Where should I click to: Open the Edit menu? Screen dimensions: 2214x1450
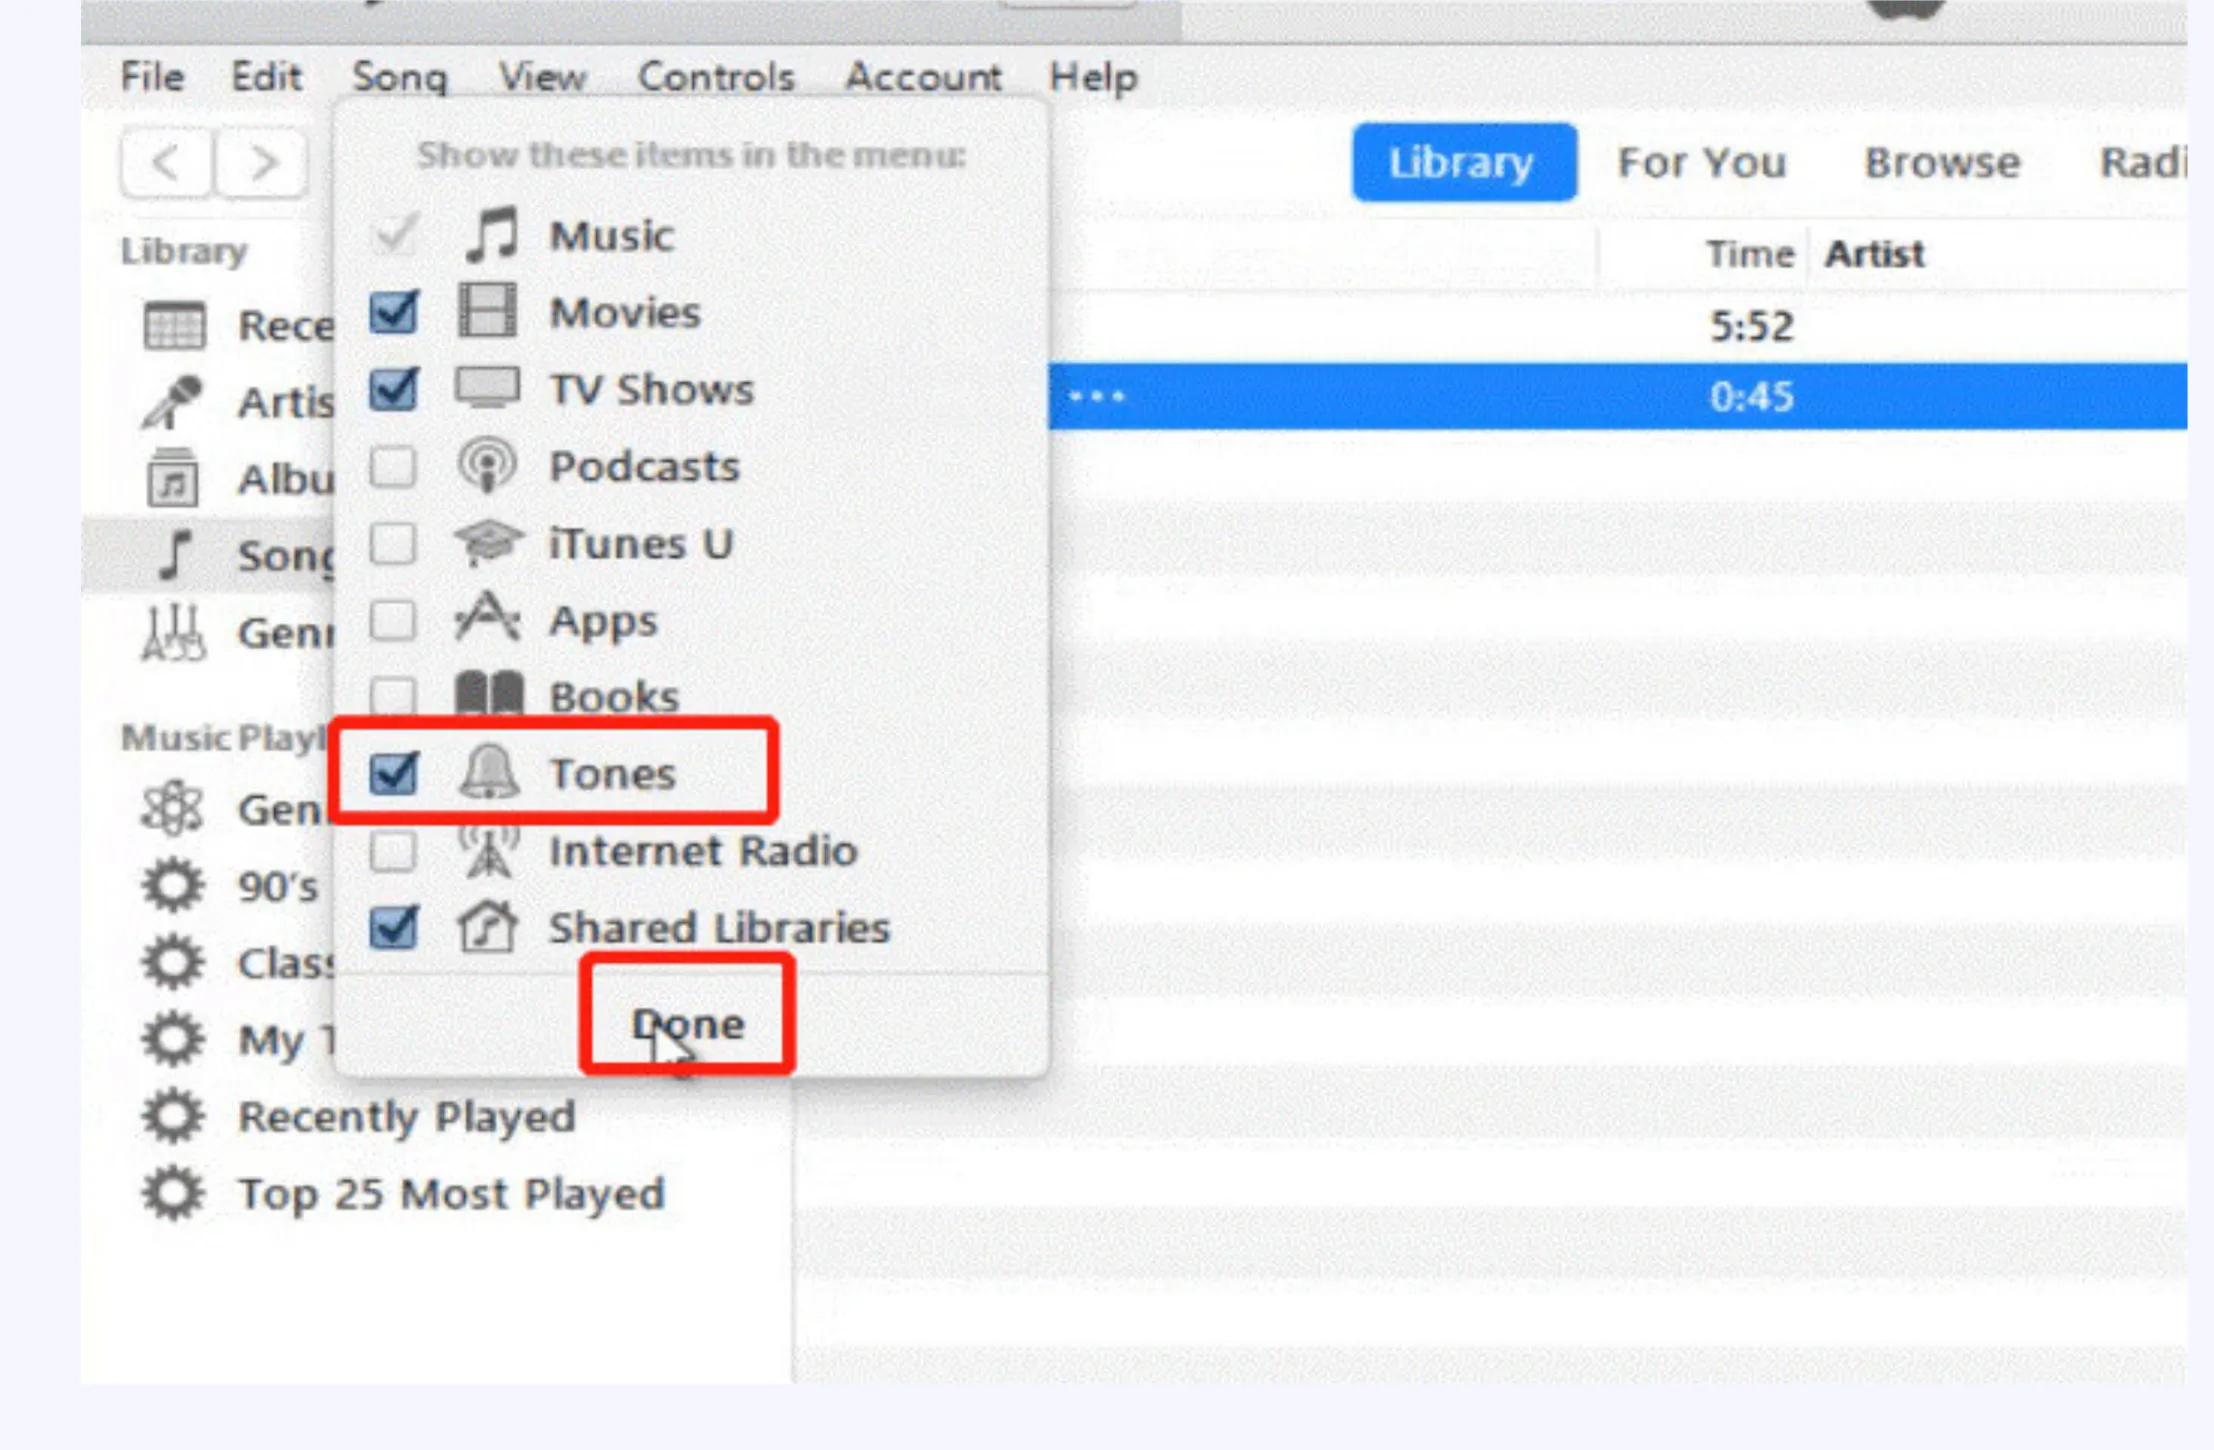pos(266,77)
